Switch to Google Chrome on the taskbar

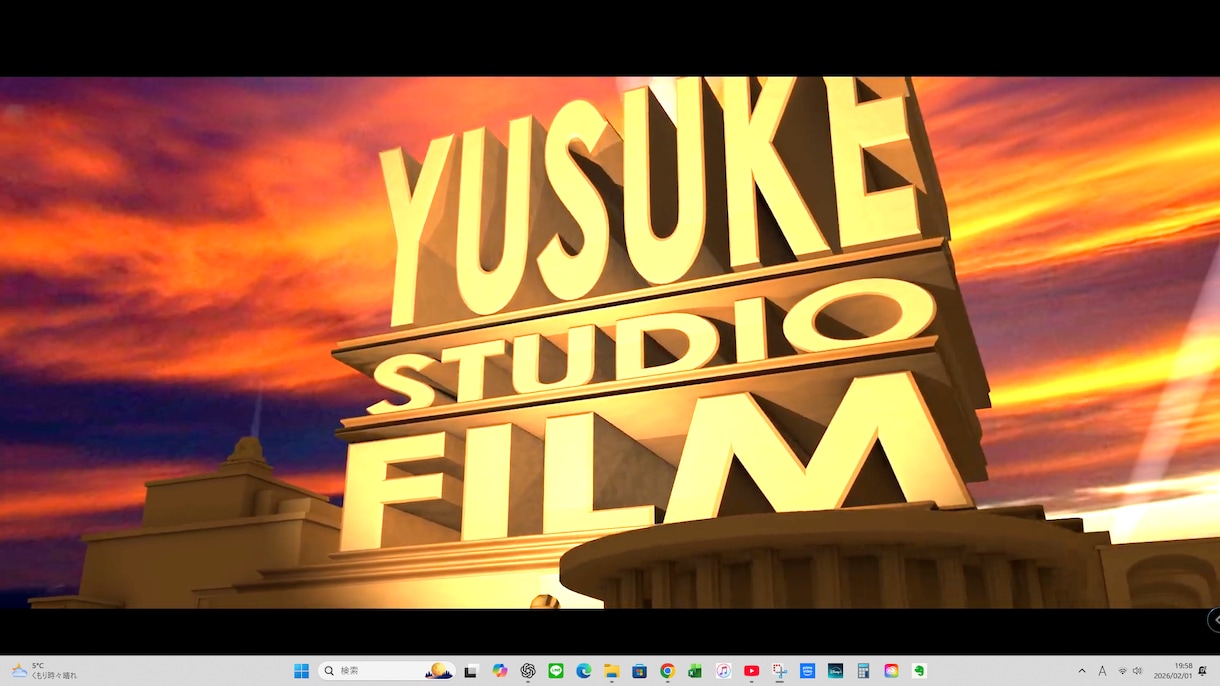[667, 671]
